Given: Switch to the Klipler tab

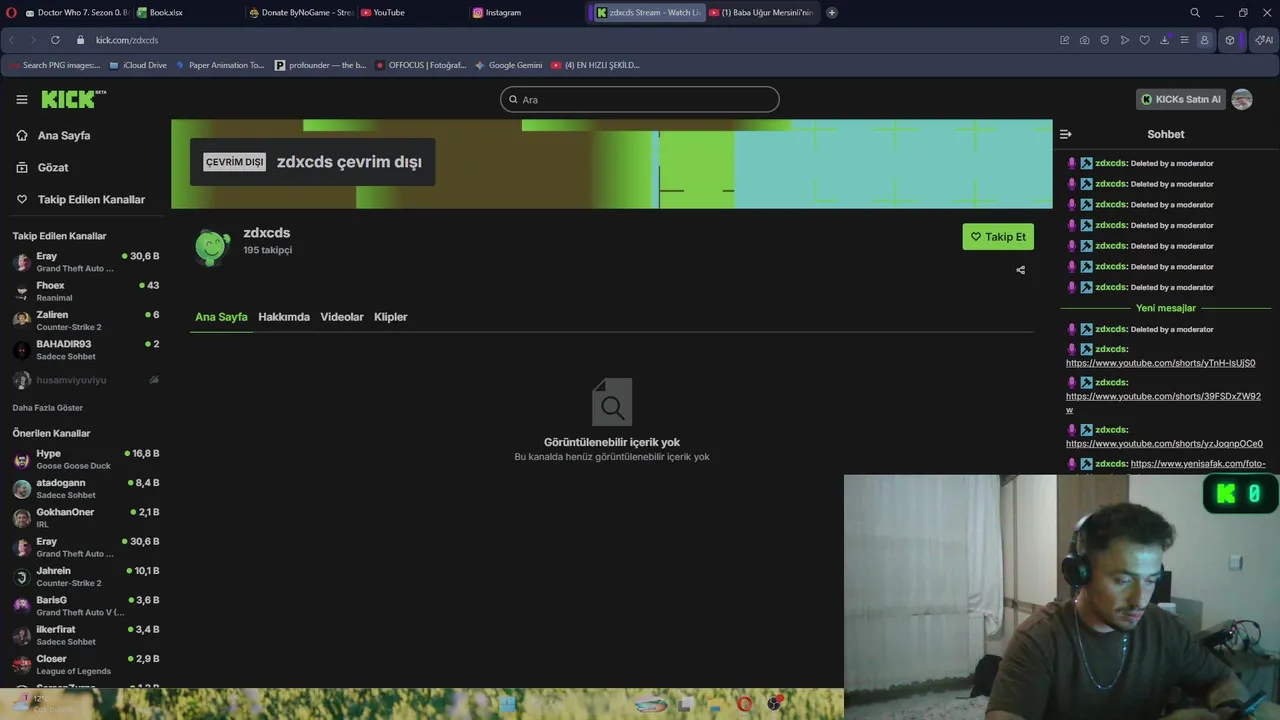Looking at the screenshot, I should tap(391, 317).
